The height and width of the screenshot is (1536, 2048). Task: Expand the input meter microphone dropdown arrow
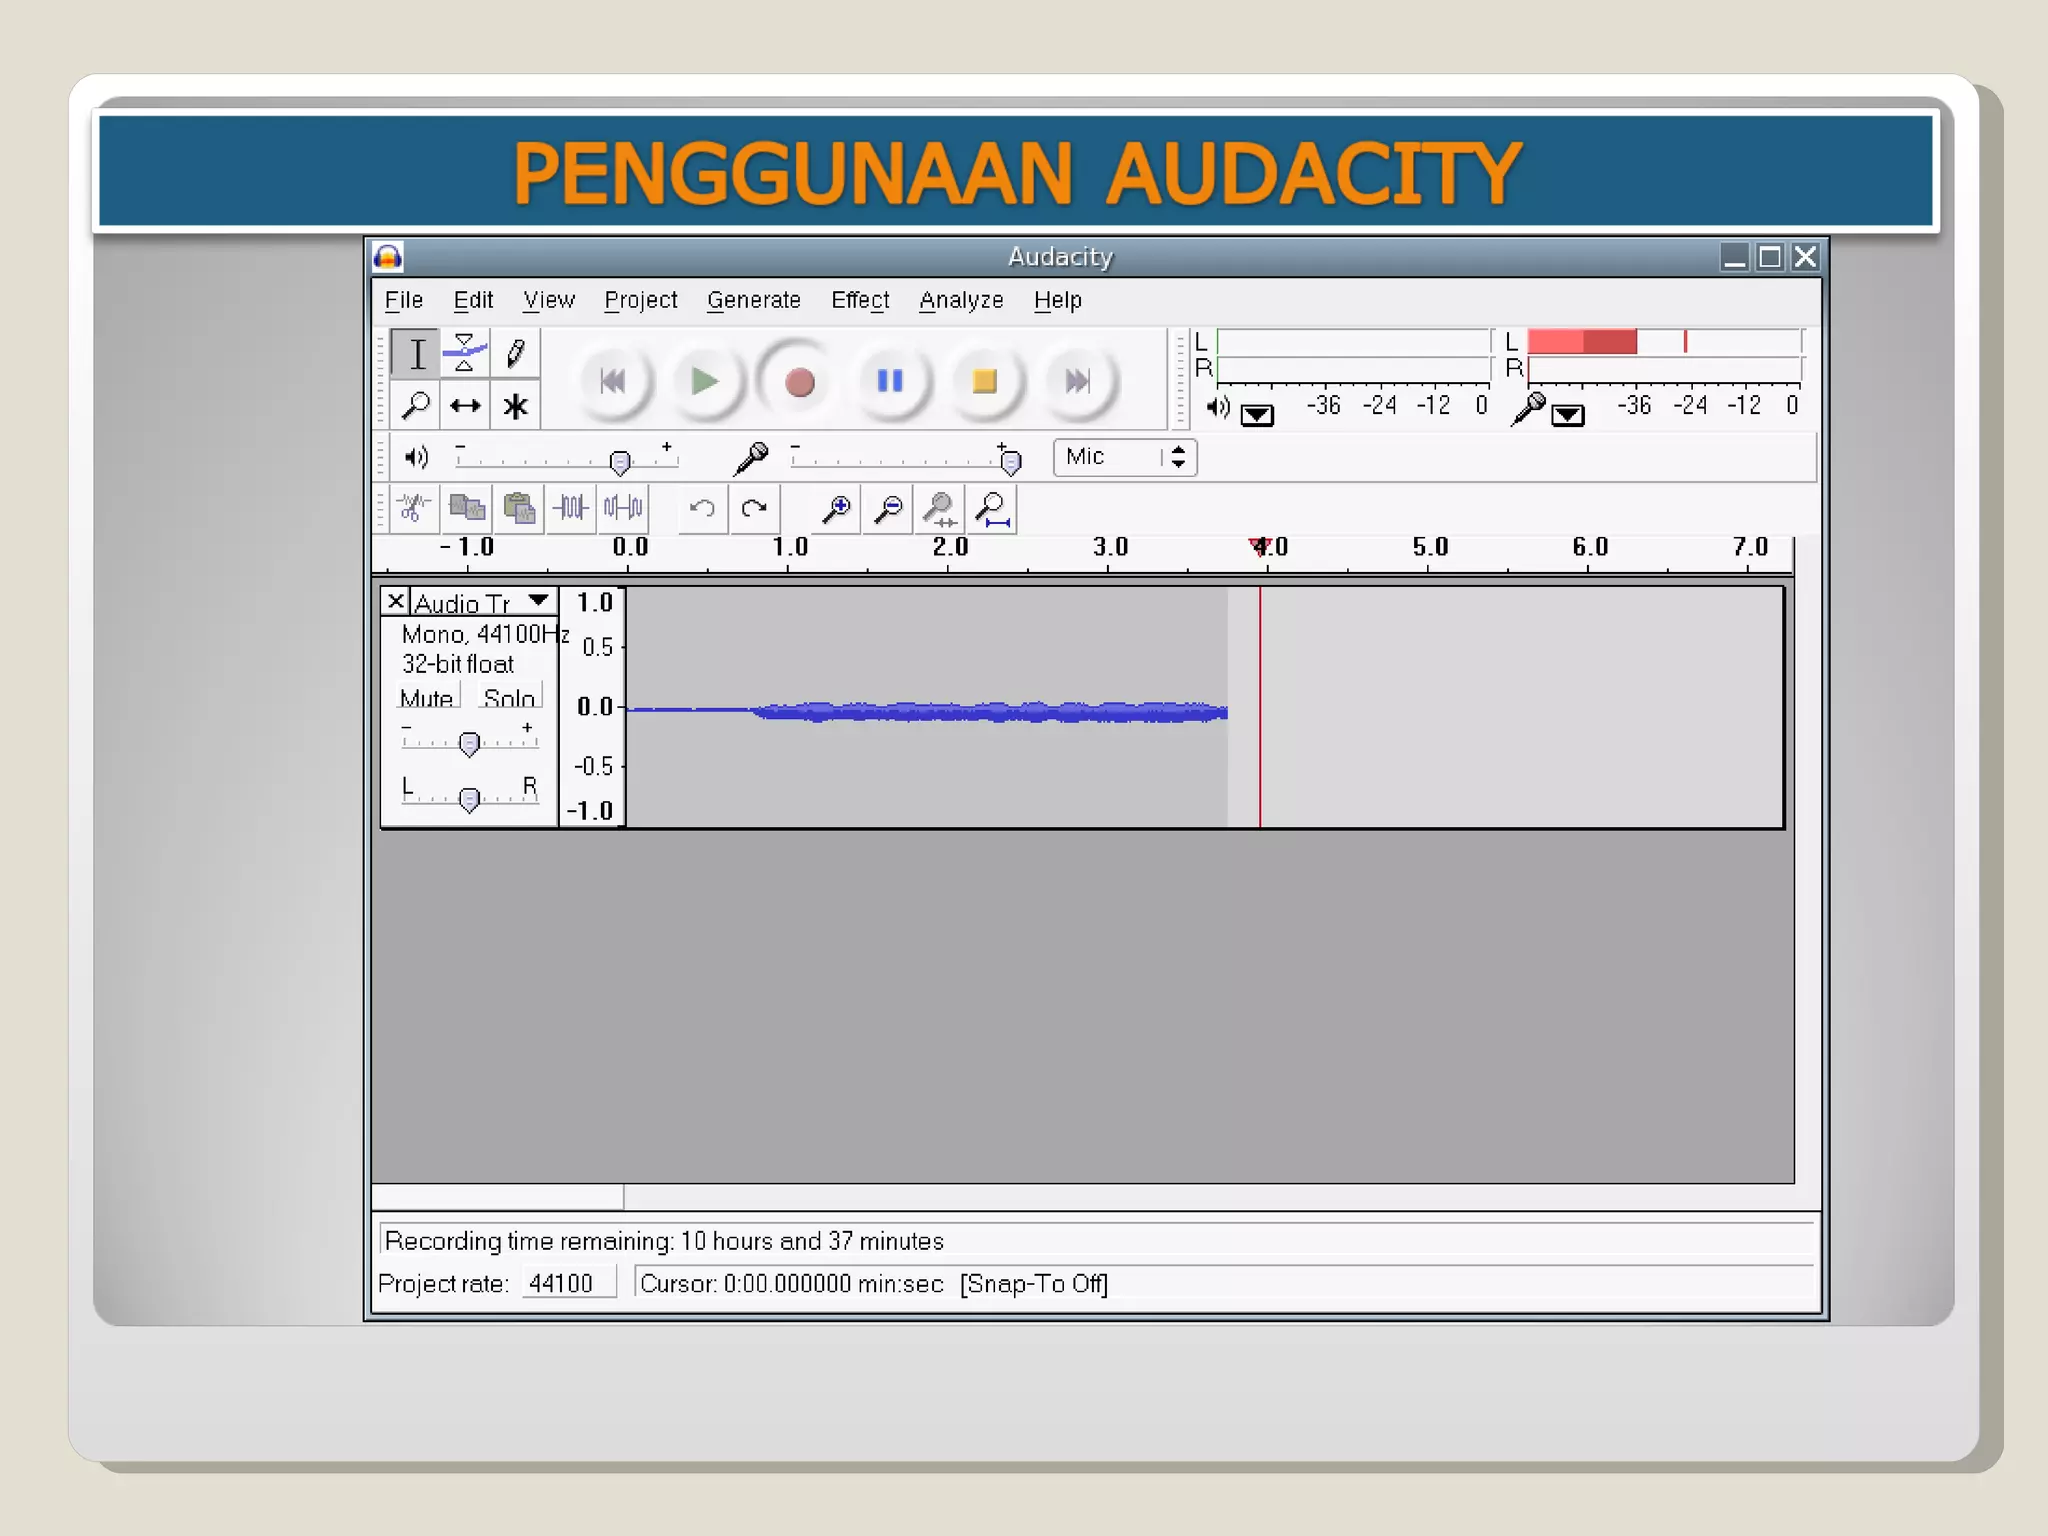pos(1568,415)
